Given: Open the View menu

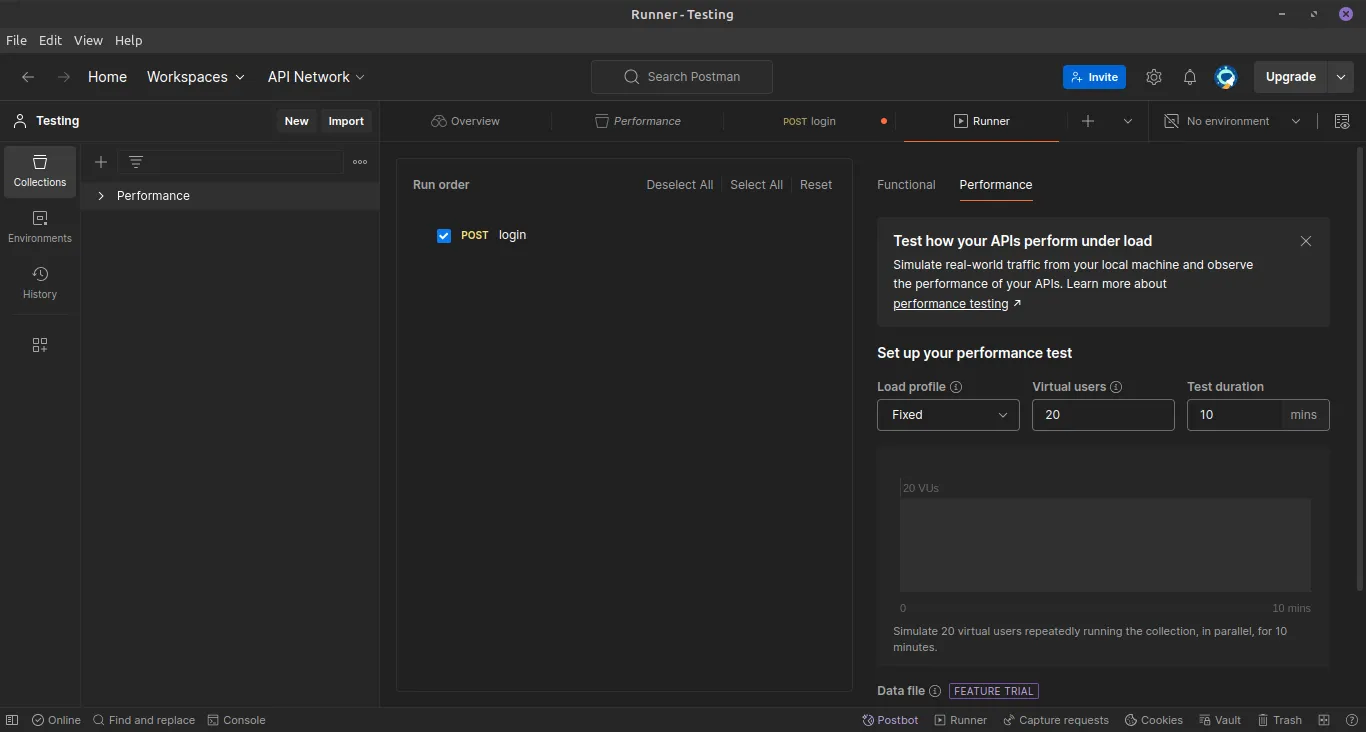Looking at the screenshot, I should [x=88, y=41].
